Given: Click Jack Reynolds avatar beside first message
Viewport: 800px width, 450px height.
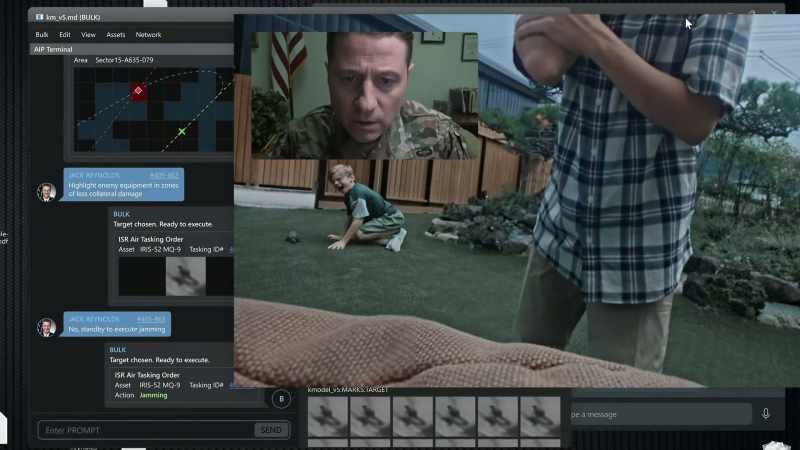Looking at the screenshot, I should point(46,192).
